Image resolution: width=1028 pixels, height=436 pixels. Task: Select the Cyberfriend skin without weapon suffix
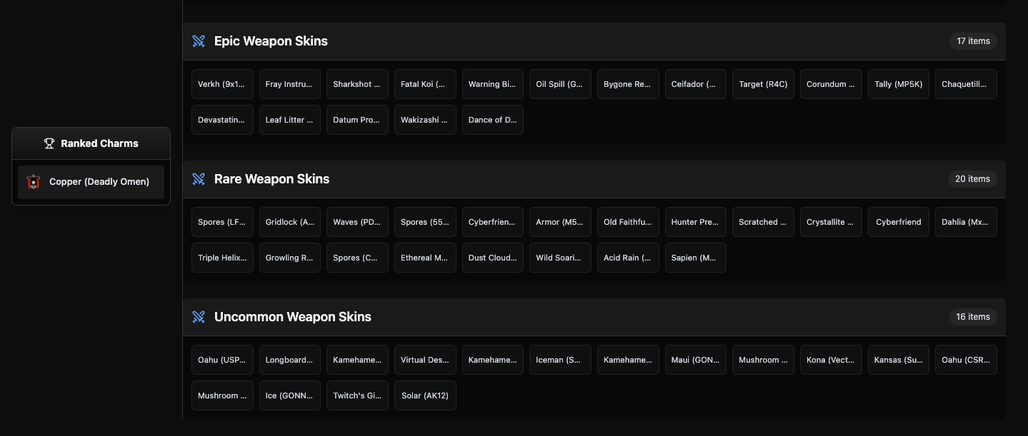pos(899,222)
